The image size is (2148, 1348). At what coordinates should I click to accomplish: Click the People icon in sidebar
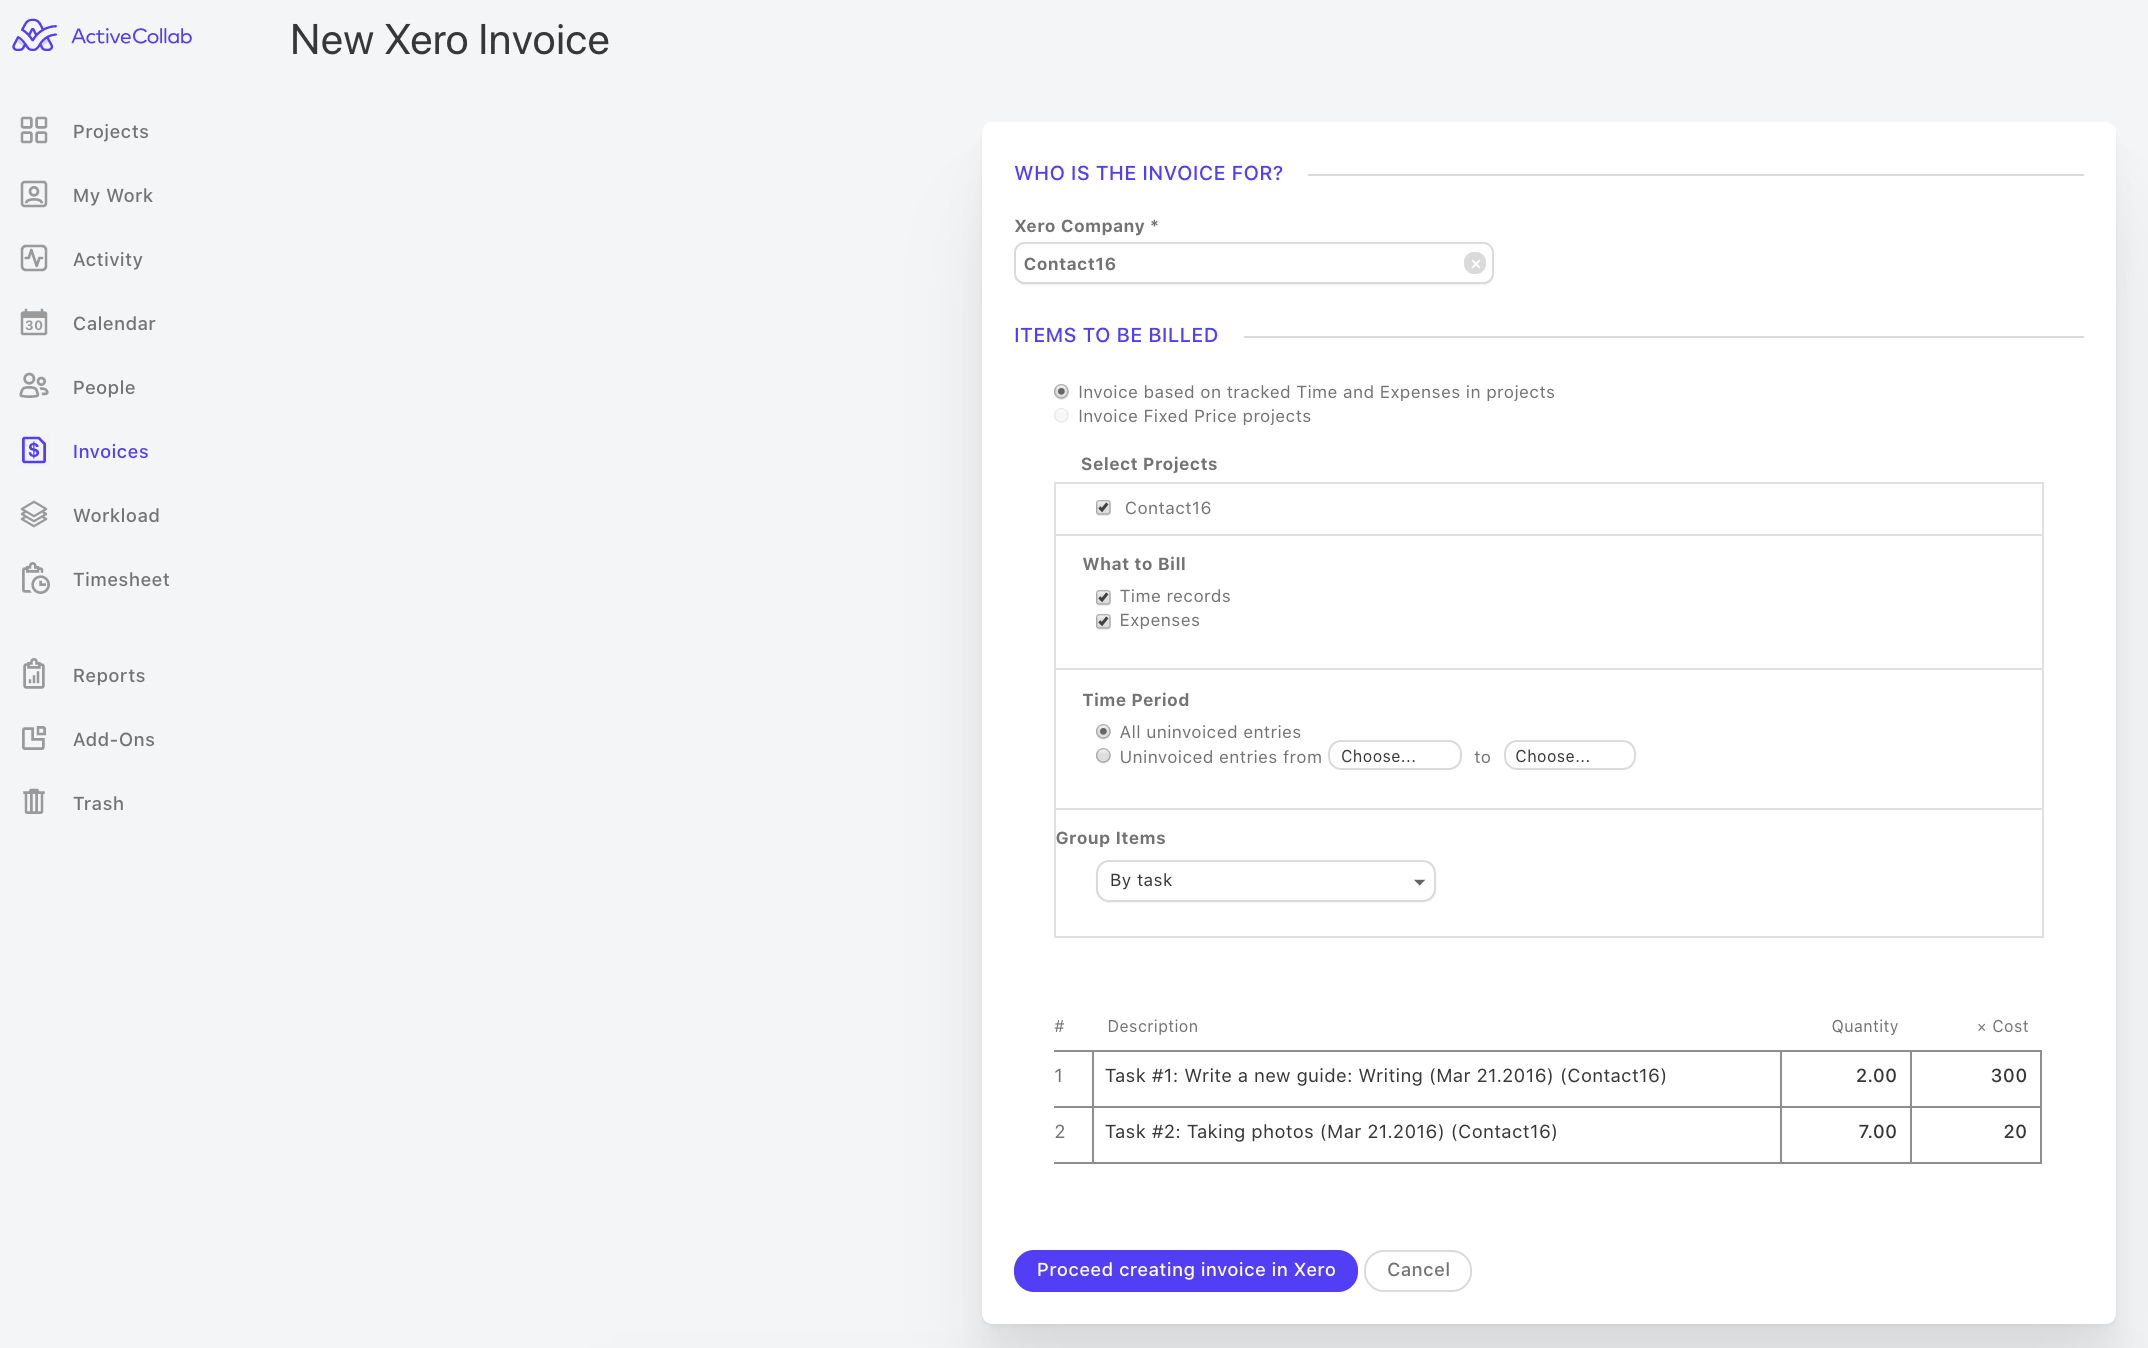click(34, 386)
